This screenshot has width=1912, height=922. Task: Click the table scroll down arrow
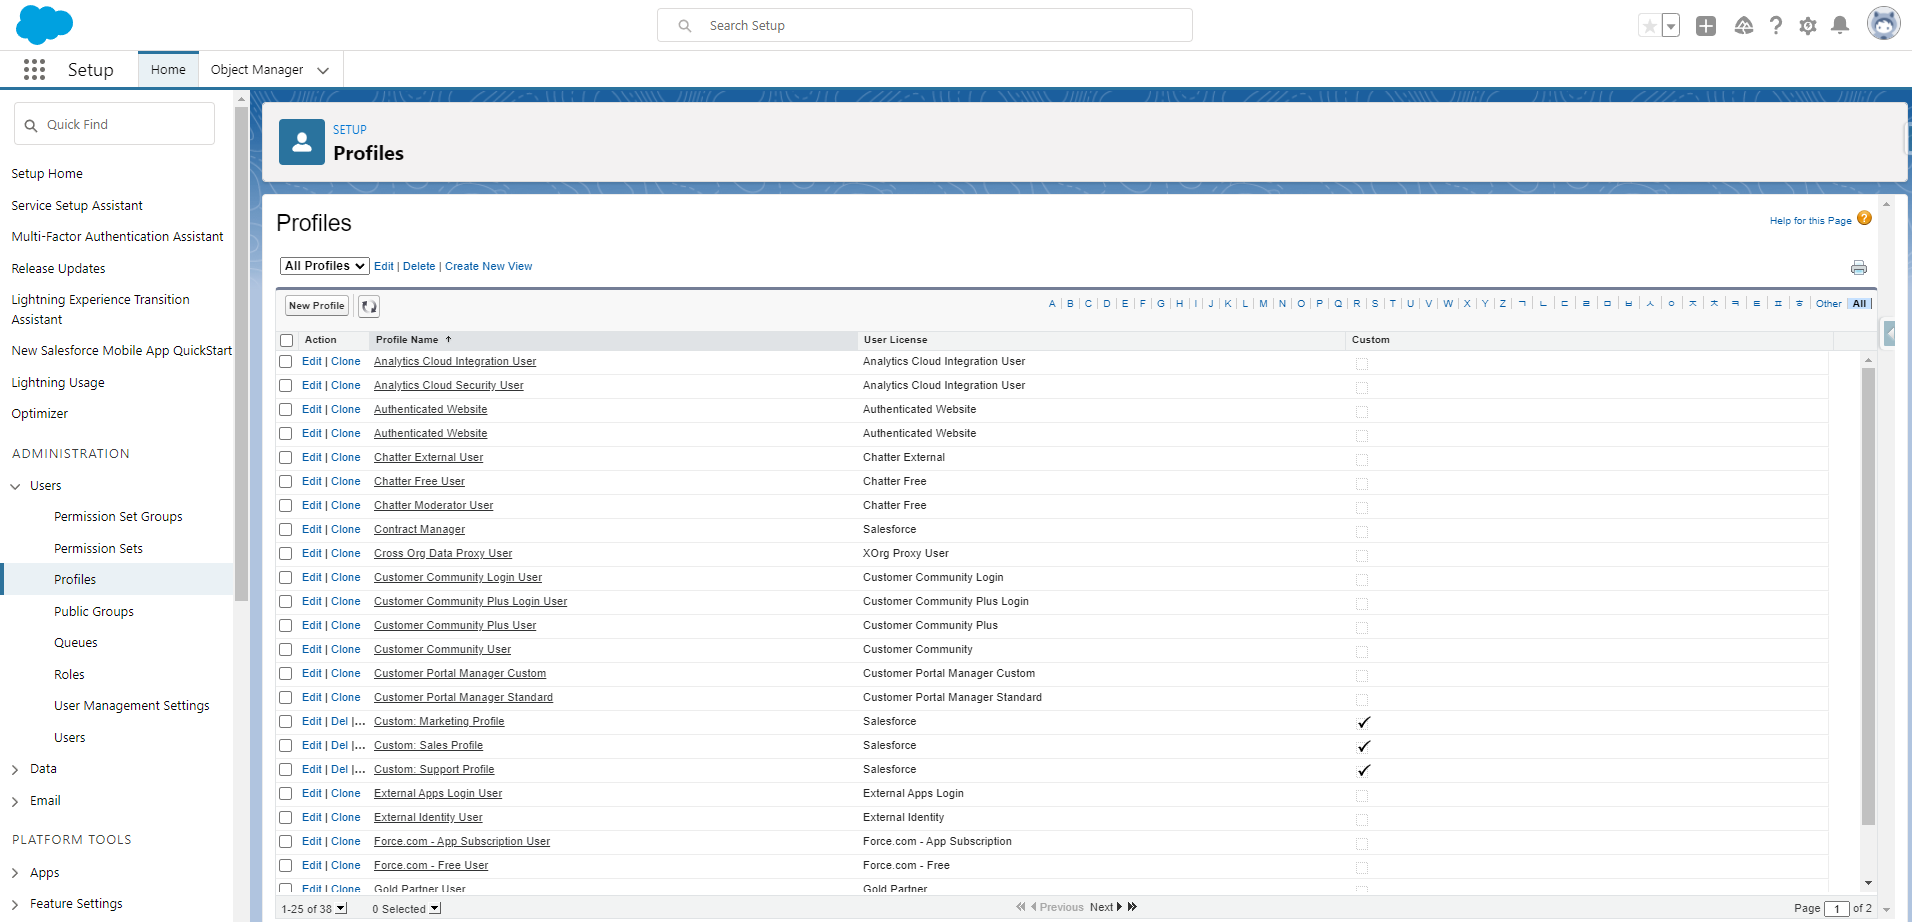(1868, 884)
